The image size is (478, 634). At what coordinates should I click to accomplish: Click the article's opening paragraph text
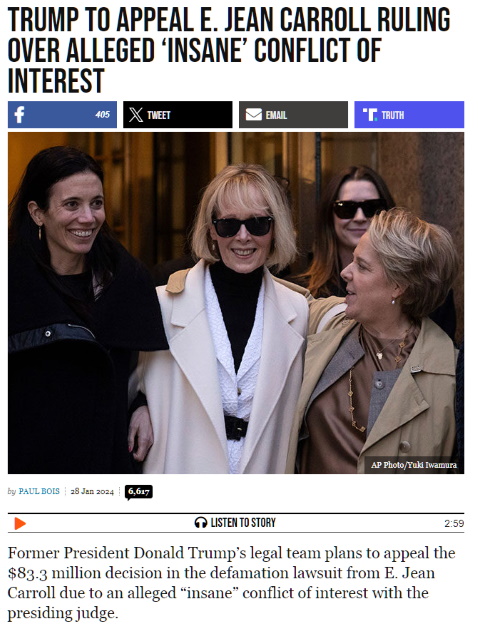pos(231,583)
